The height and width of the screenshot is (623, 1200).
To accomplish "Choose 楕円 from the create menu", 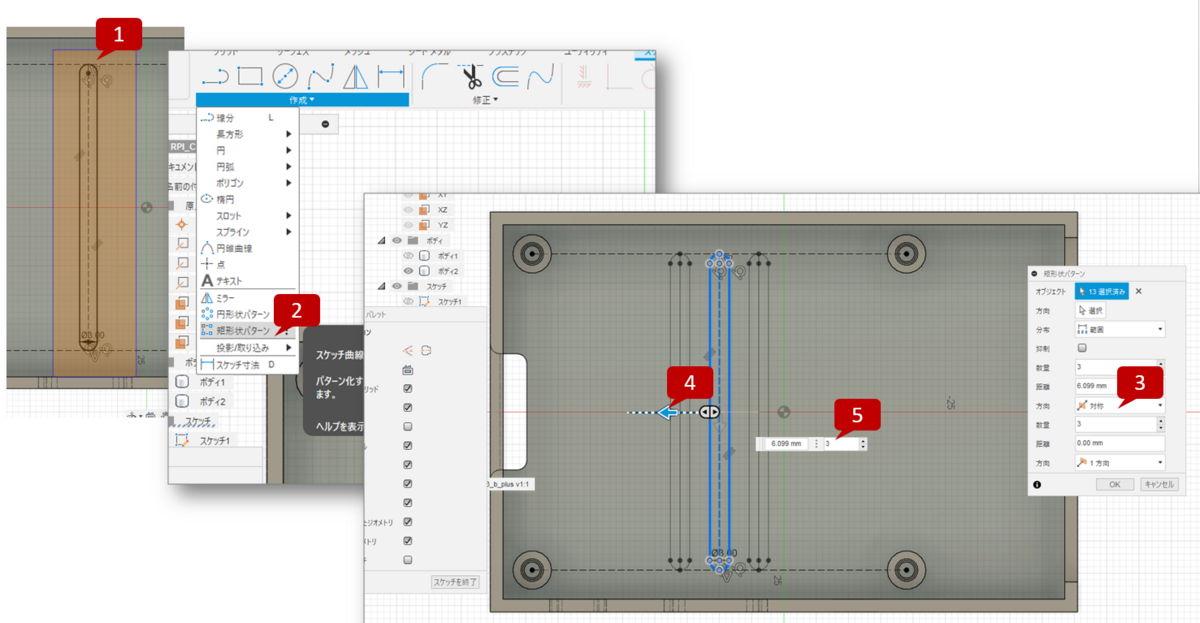I will coord(247,199).
